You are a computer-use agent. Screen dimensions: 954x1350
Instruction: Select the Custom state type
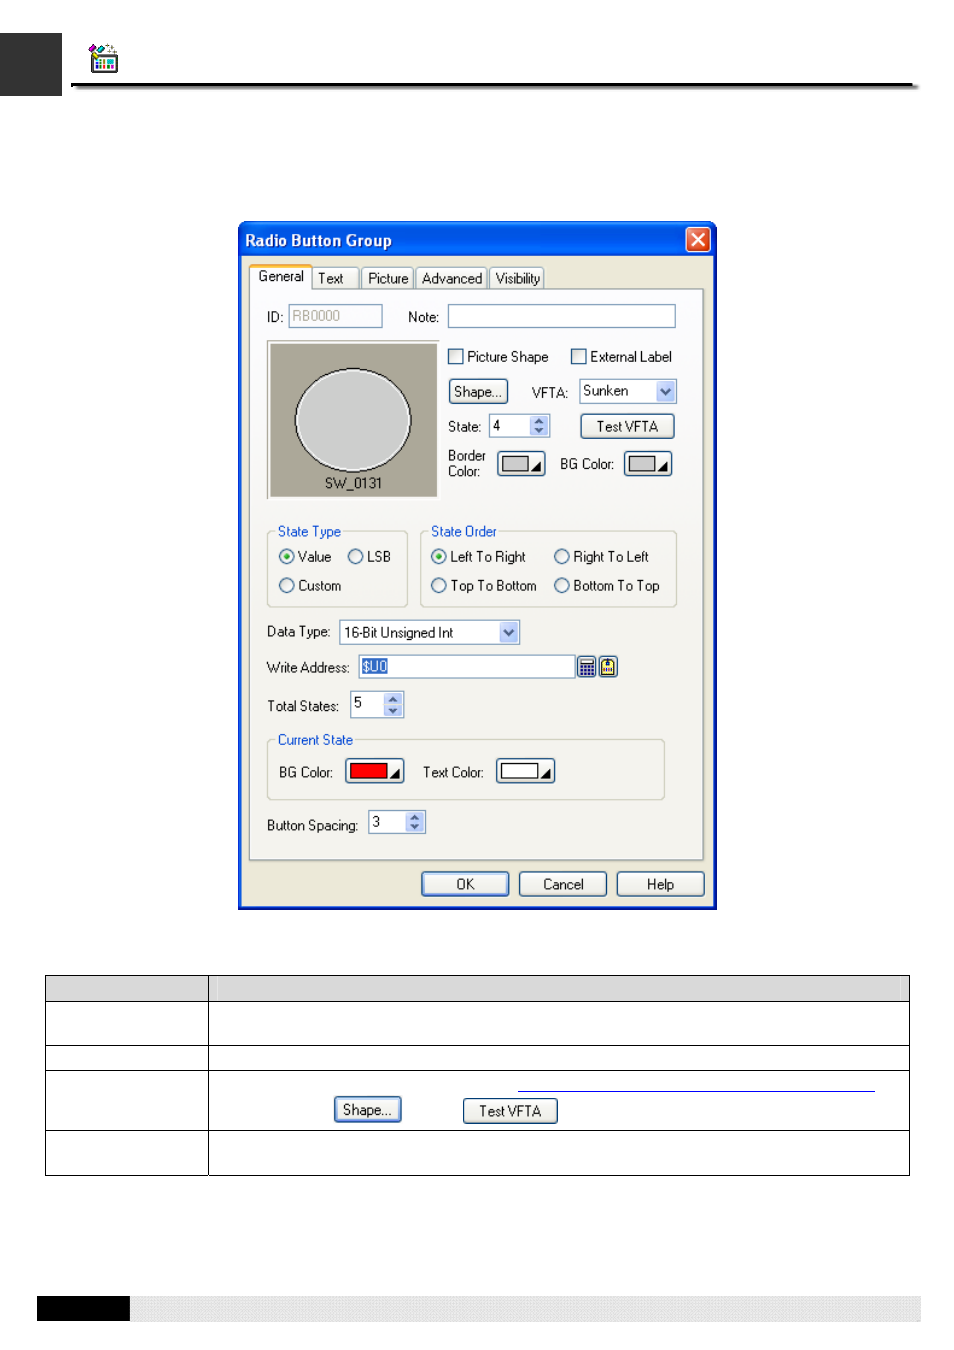pyautogui.click(x=287, y=586)
